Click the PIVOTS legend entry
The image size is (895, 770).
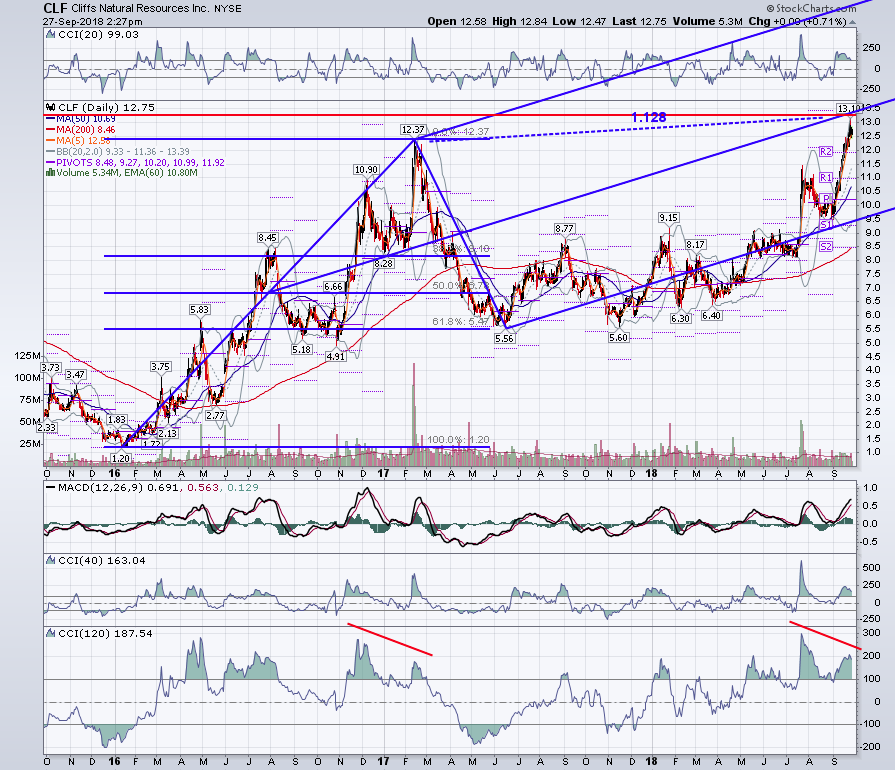[135, 162]
